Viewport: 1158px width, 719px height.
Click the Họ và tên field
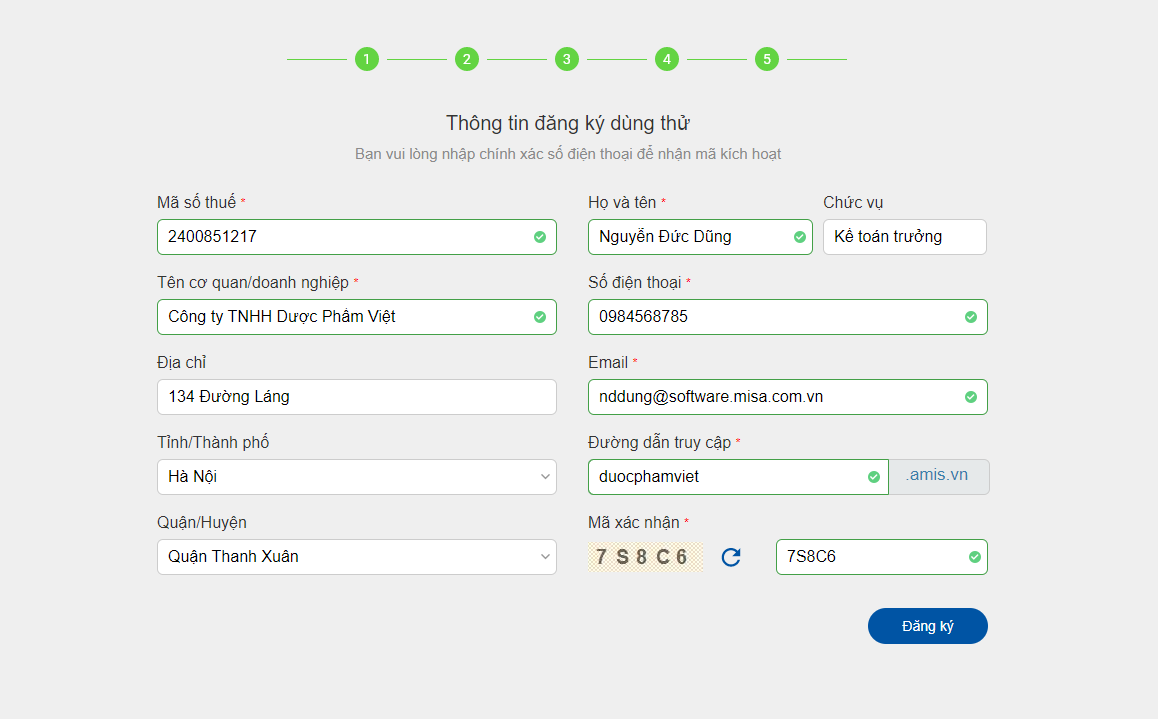pos(690,237)
